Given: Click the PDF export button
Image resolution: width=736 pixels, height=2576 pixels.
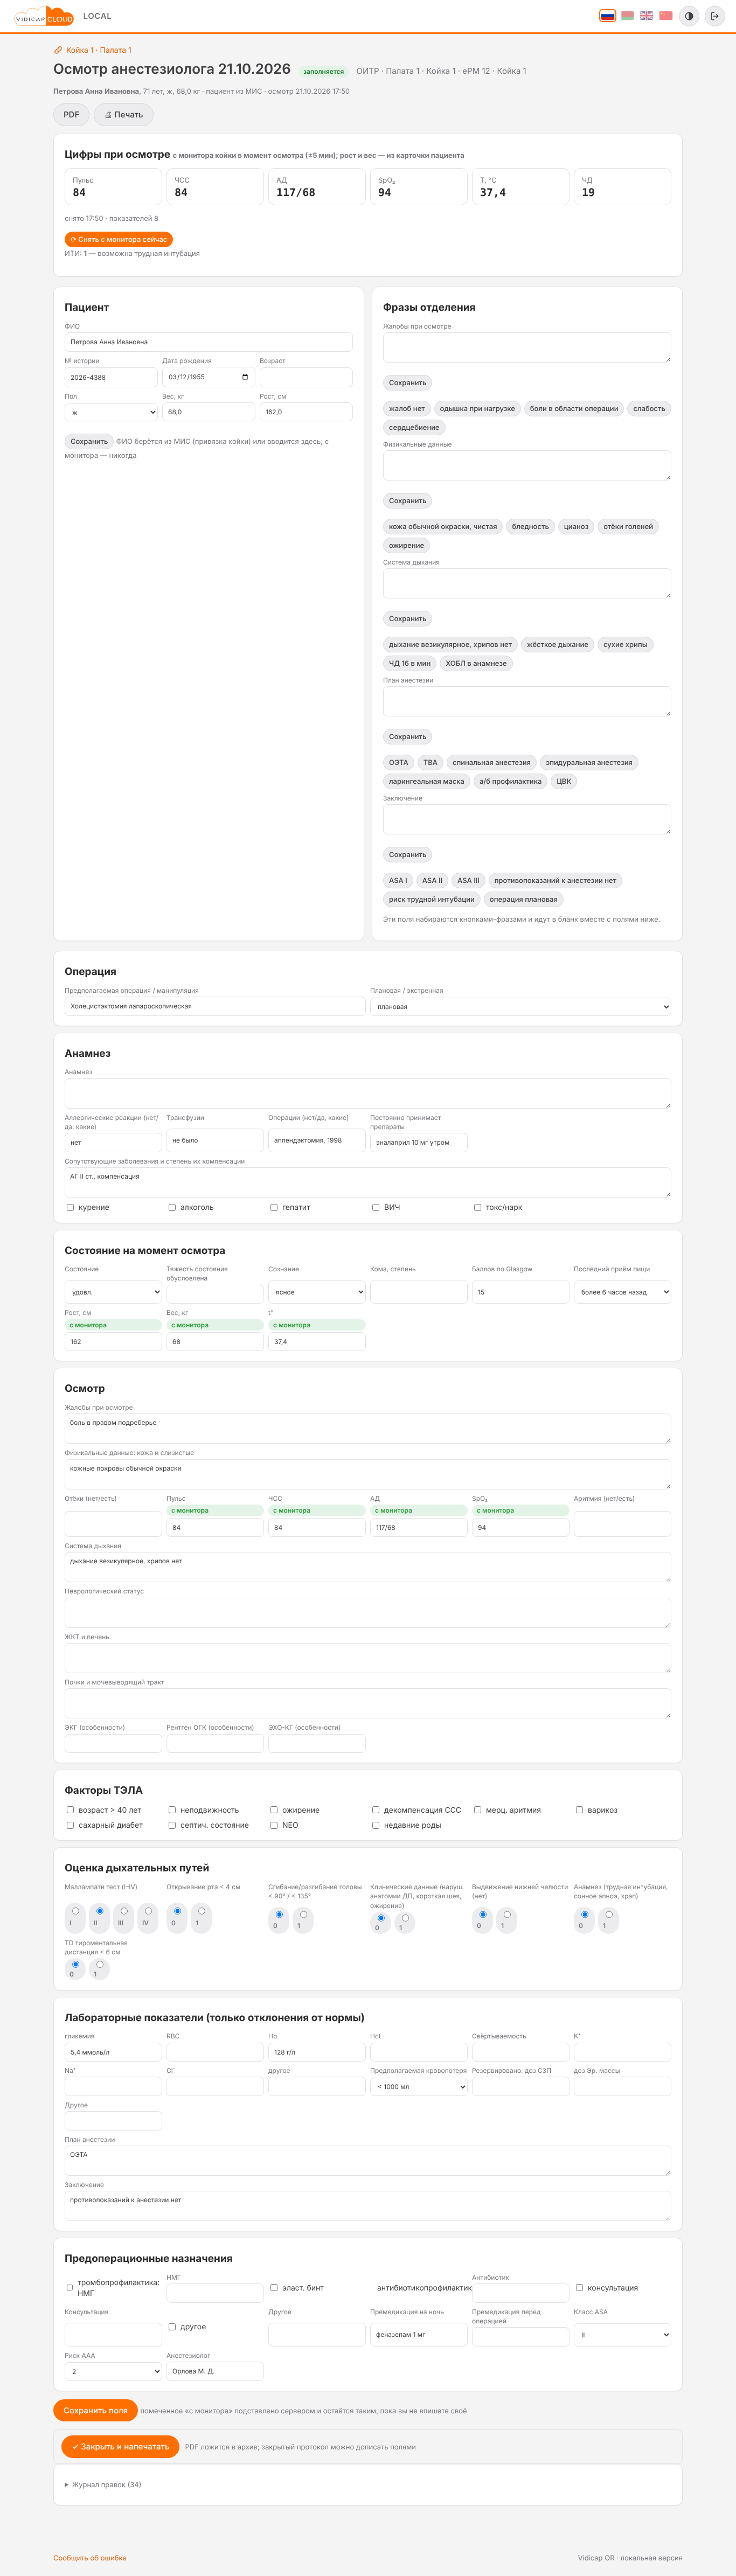Looking at the screenshot, I should (71, 115).
